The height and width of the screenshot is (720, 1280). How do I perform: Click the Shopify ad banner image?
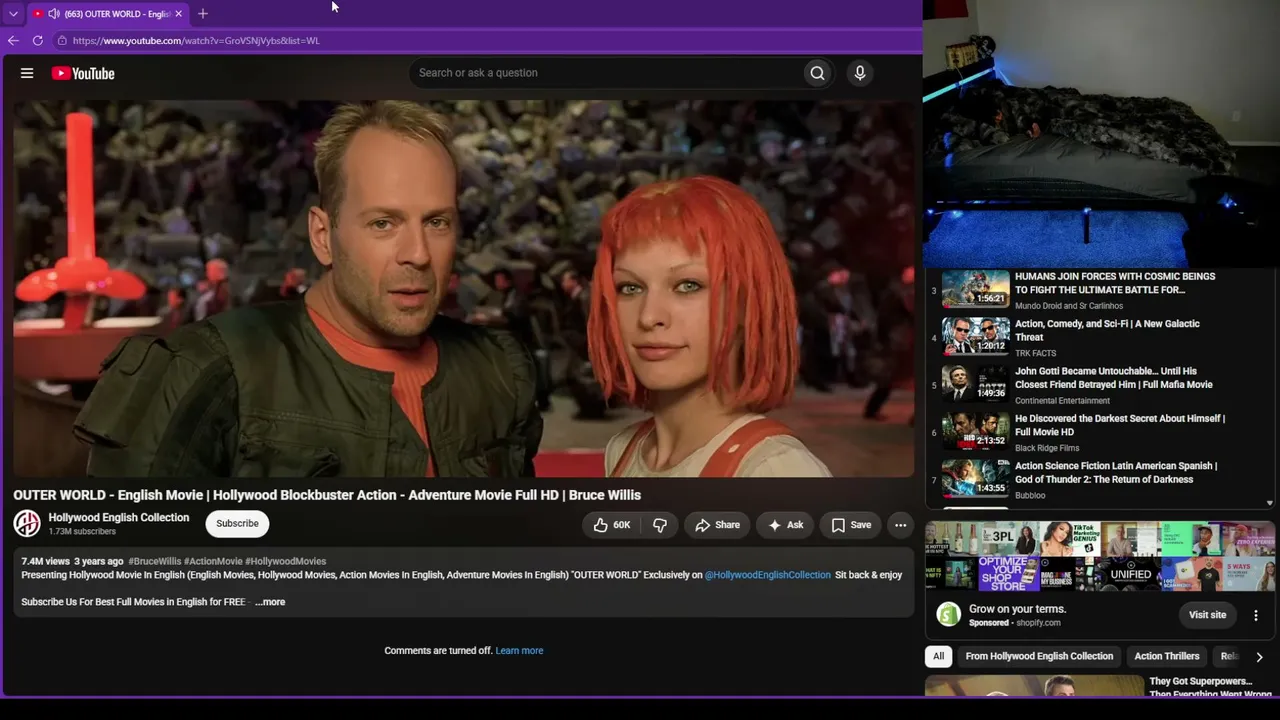[1100, 557]
